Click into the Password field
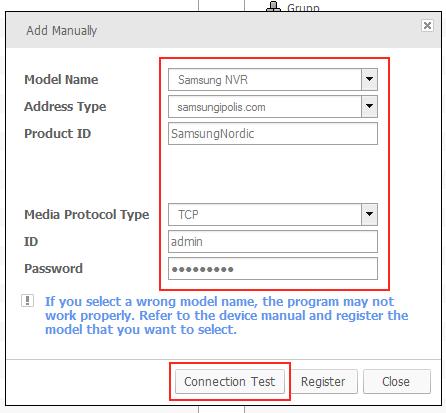446x413 pixels. (273, 268)
